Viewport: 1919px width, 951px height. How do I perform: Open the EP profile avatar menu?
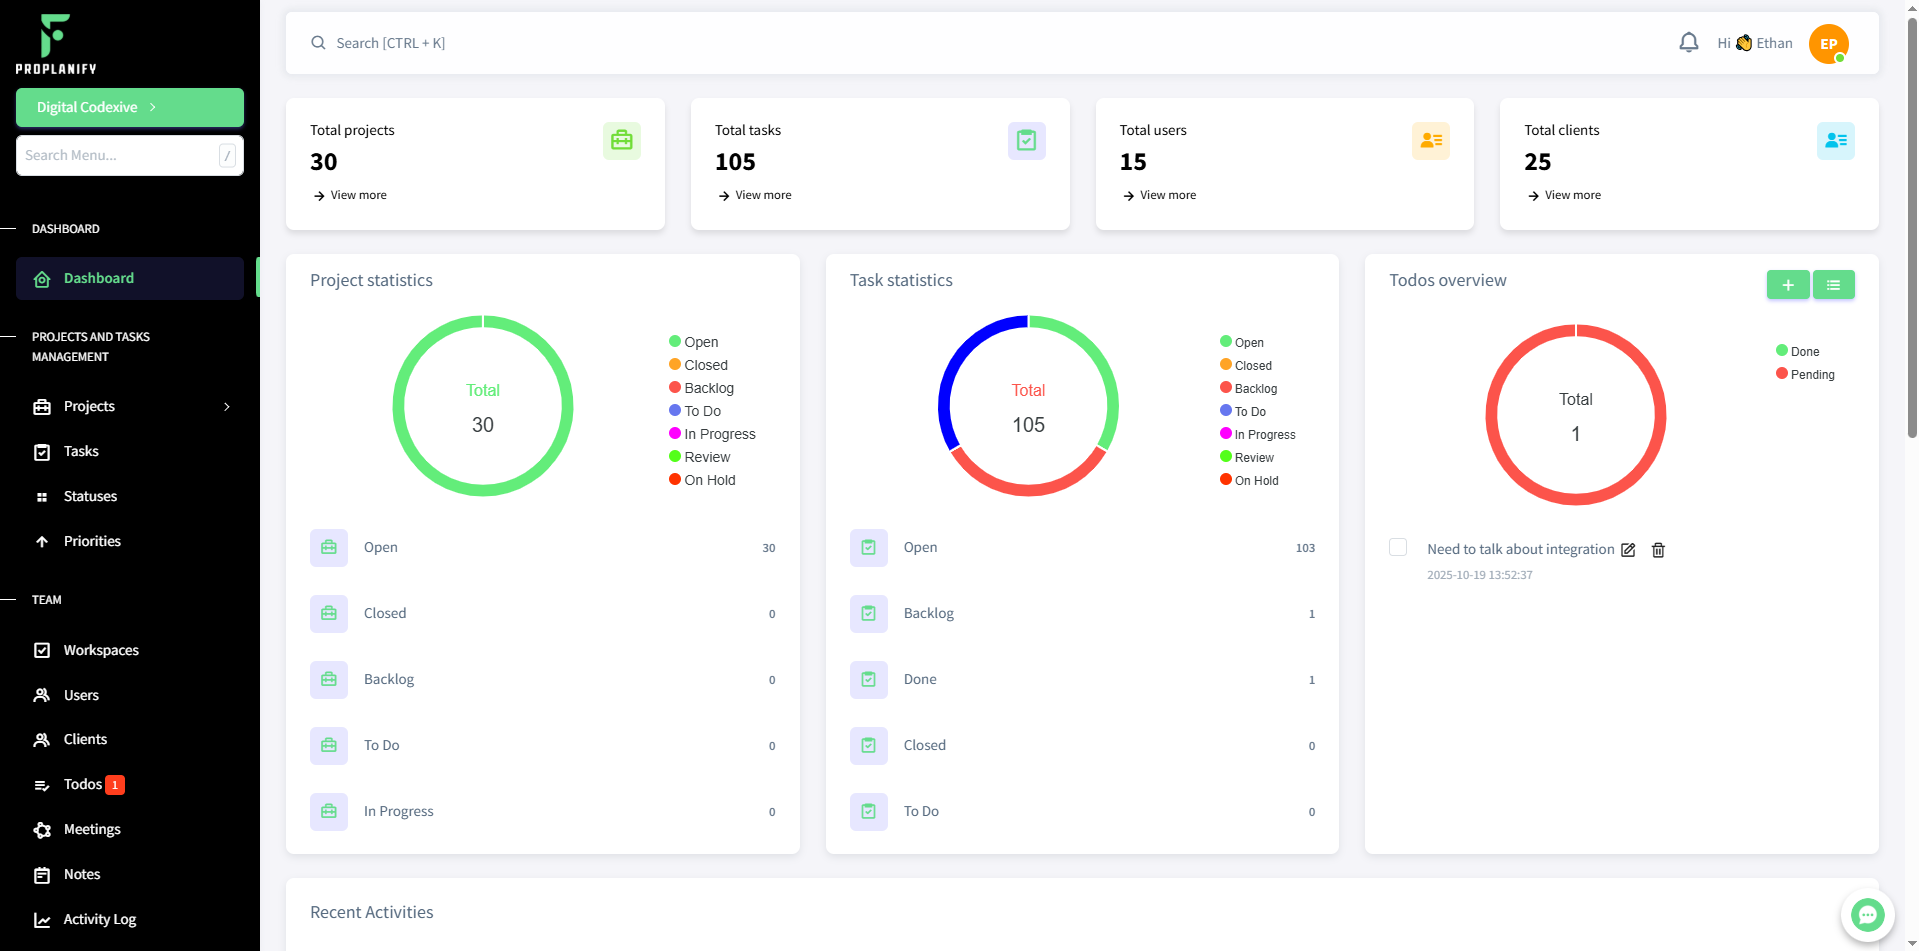(x=1827, y=44)
